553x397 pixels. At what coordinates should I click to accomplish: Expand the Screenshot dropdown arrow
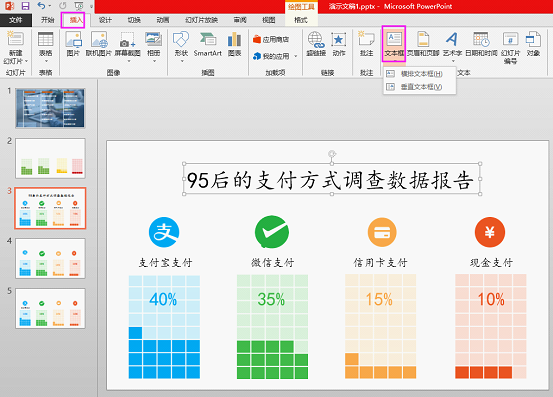128,61
